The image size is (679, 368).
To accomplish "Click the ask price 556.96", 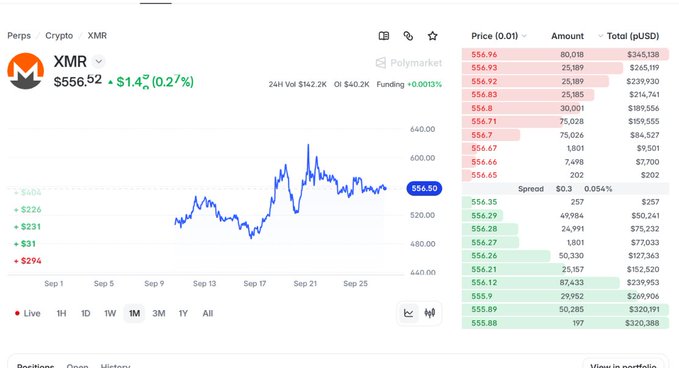I will [x=484, y=55].
